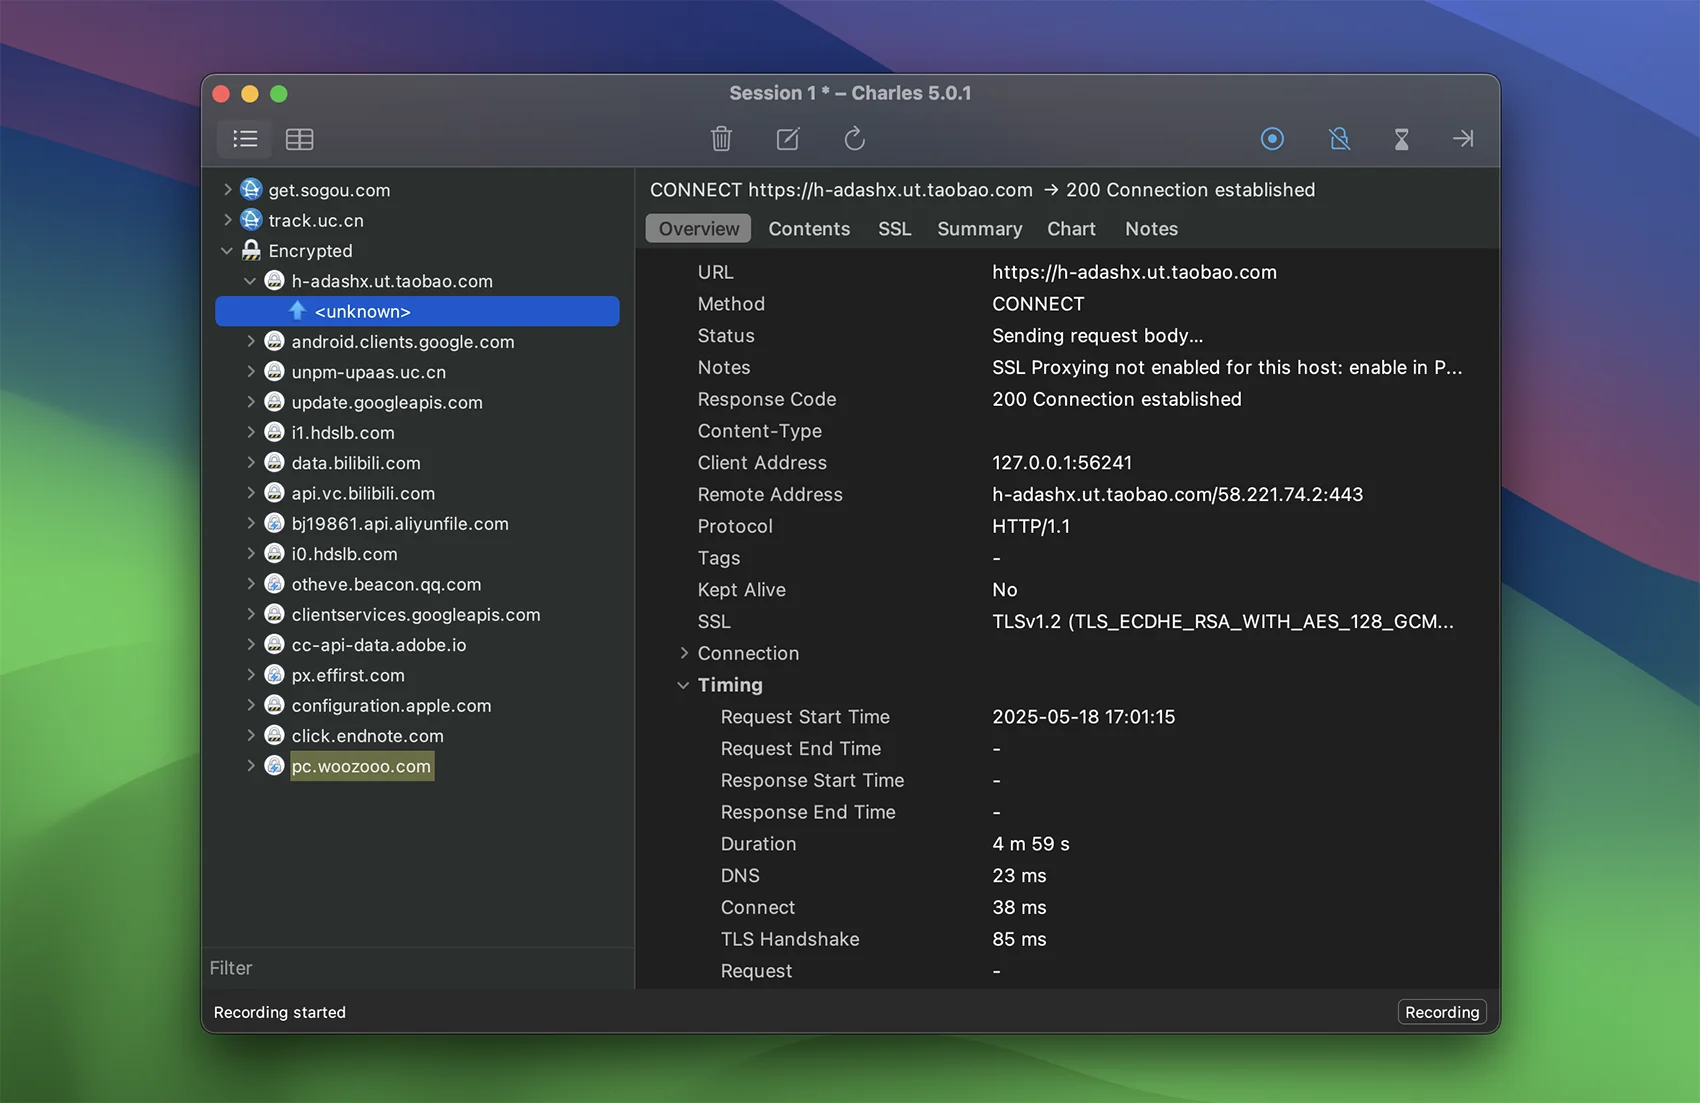Collapse the Timing section
Screen dimensions: 1700x1103
pyautogui.click(x=683, y=685)
